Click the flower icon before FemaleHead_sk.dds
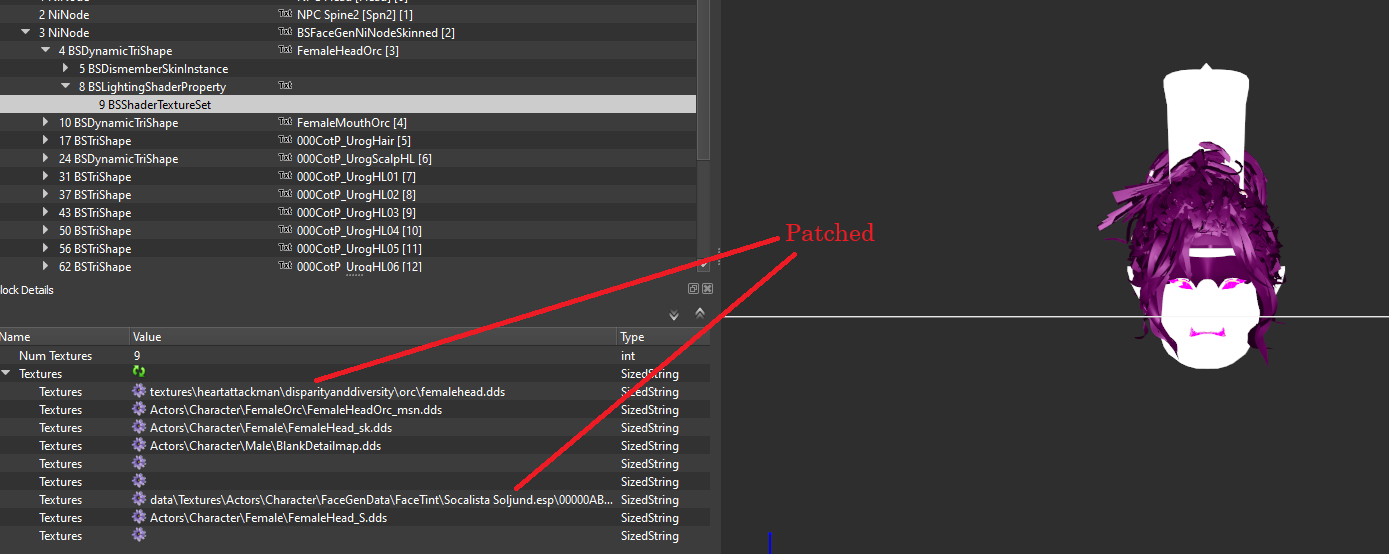Screen dimensions: 1389x554 pyautogui.click(x=139, y=427)
